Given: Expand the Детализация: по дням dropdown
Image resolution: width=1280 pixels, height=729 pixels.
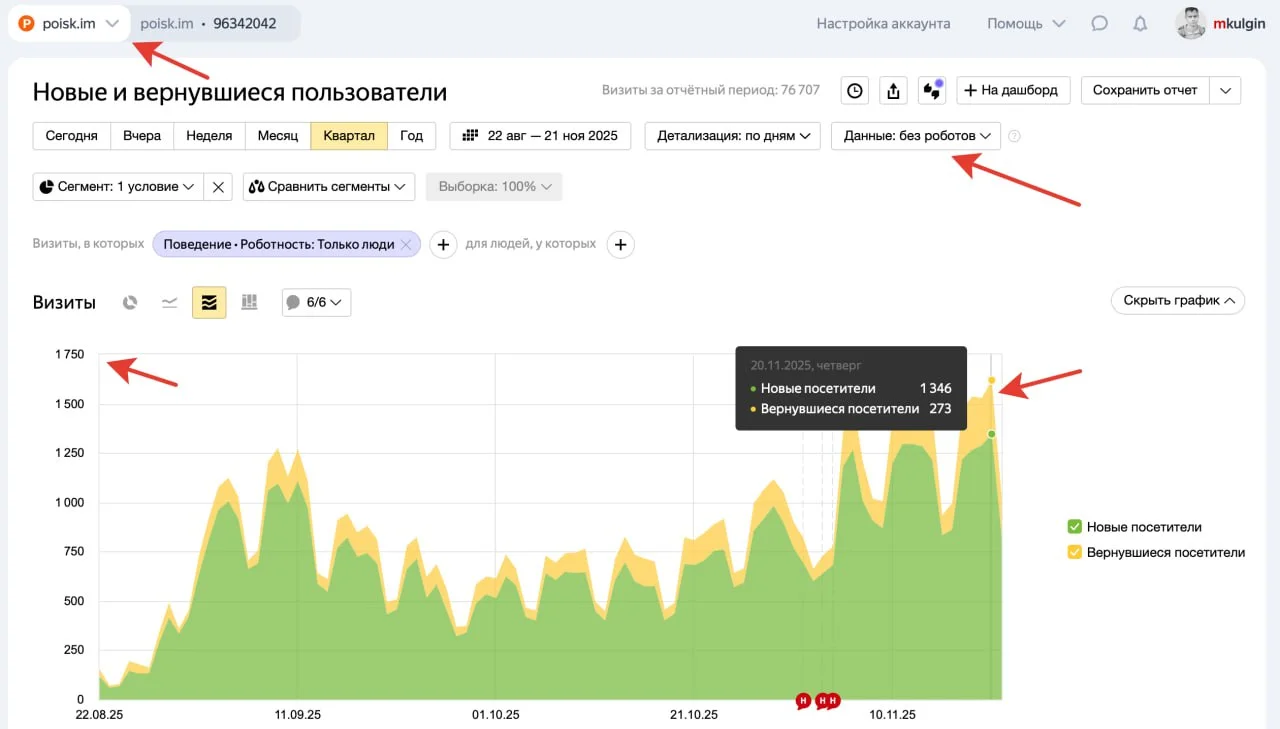Looking at the screenshot, I should pos(733,136).
